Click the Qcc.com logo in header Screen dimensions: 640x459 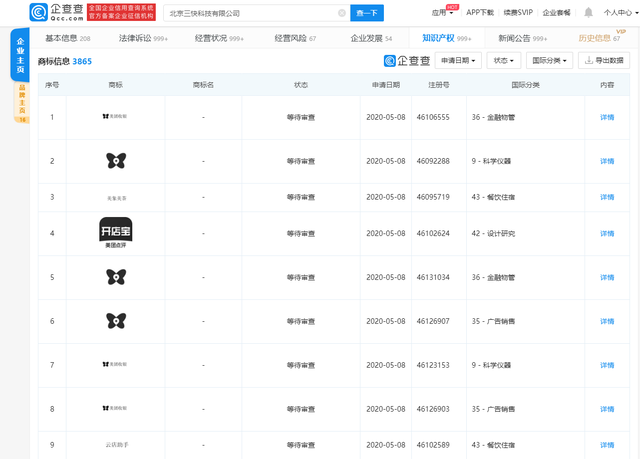click(x=57, y=12)
